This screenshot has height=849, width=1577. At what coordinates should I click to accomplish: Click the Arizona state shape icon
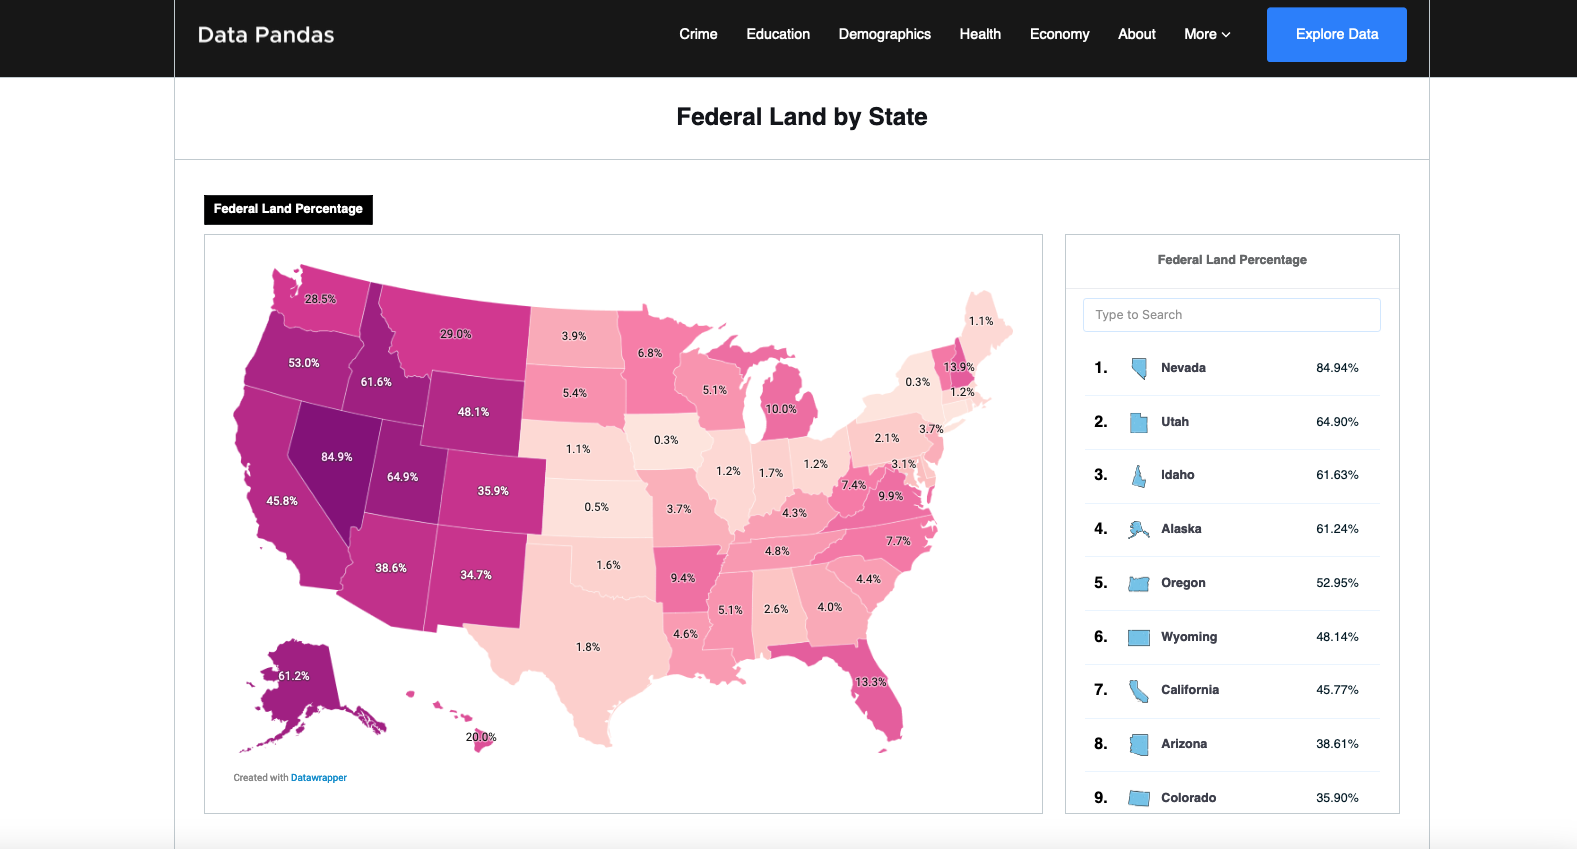tap(1138, 744)
